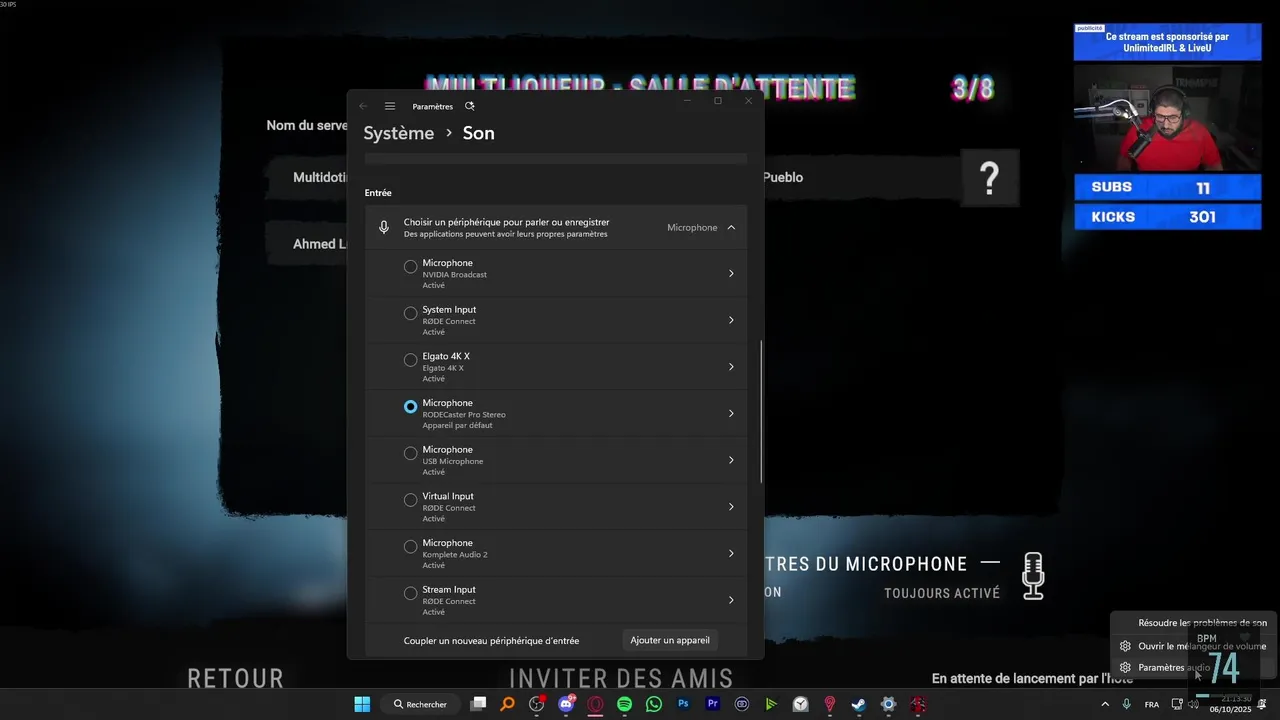The image size is (1280, 720).
Task: Open WhatsApp from the taskbar
Action: [654, 704]
